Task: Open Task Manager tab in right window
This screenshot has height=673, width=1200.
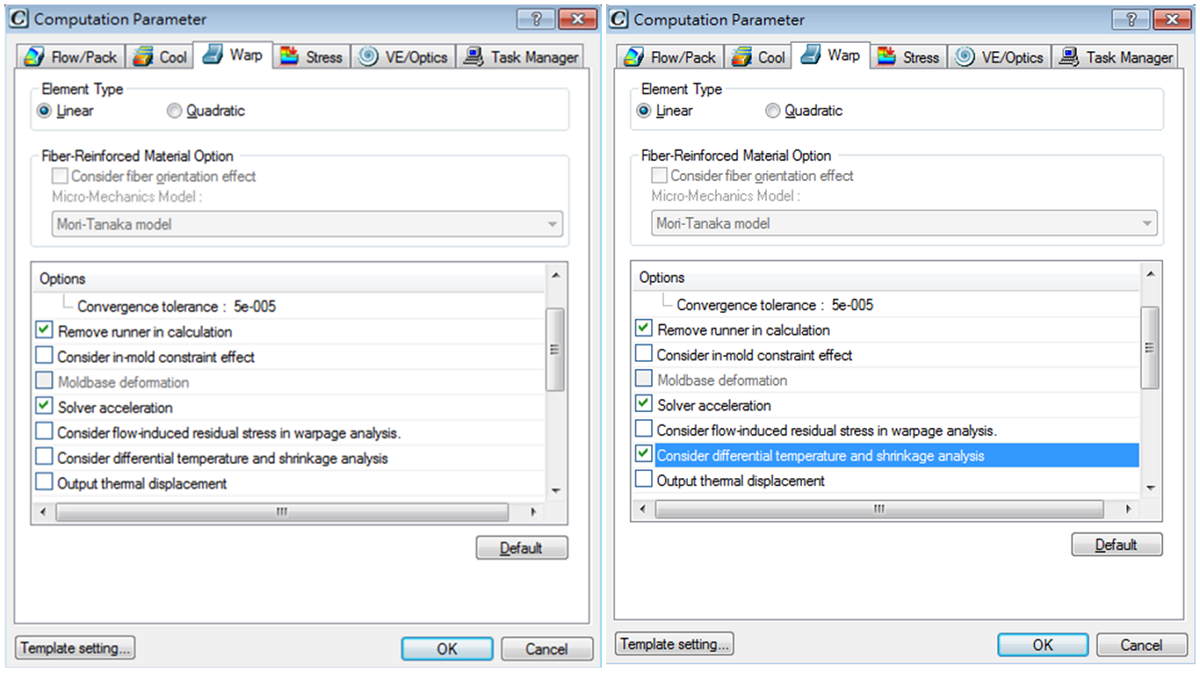Action: pos(1117,57)
